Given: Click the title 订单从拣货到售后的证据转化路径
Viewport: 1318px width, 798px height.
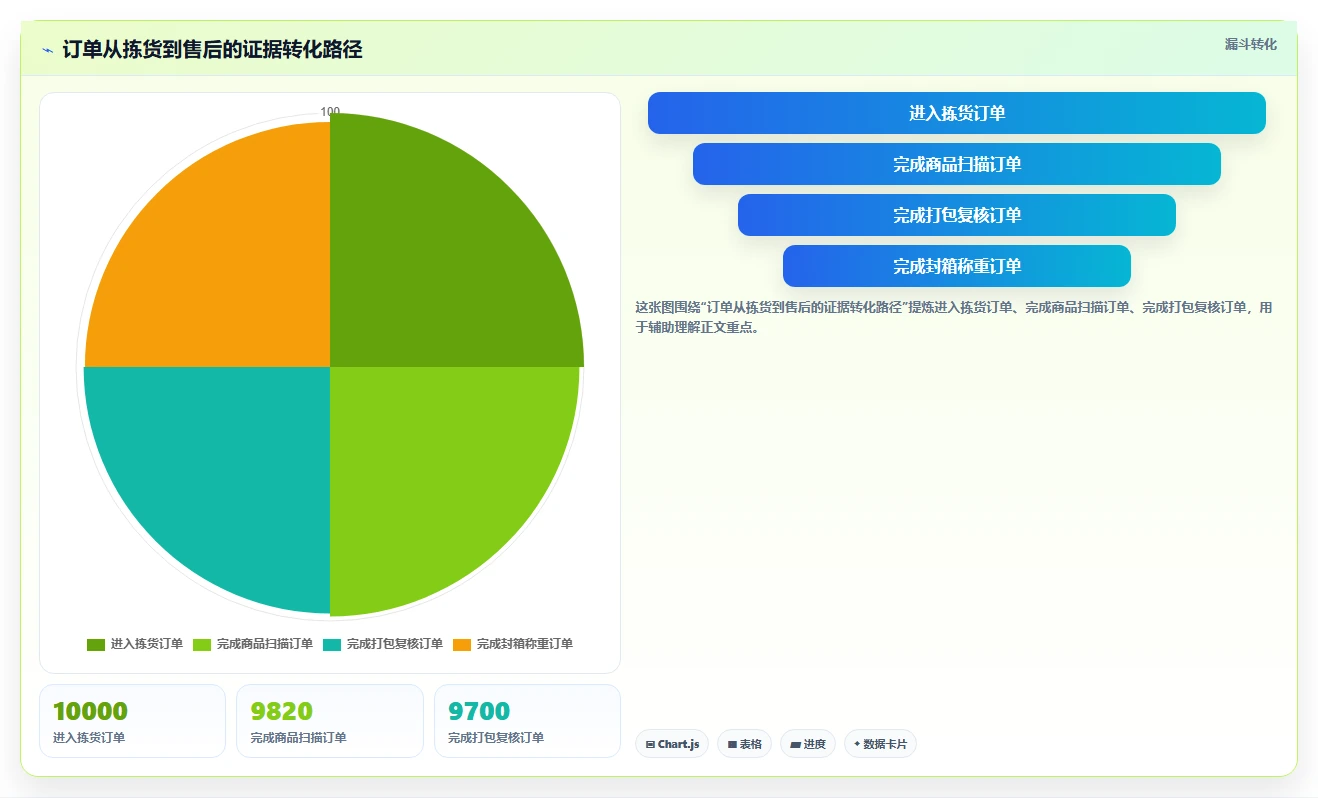Looking at the screenshot, I should pyautogui.click(x=212, y=49).
